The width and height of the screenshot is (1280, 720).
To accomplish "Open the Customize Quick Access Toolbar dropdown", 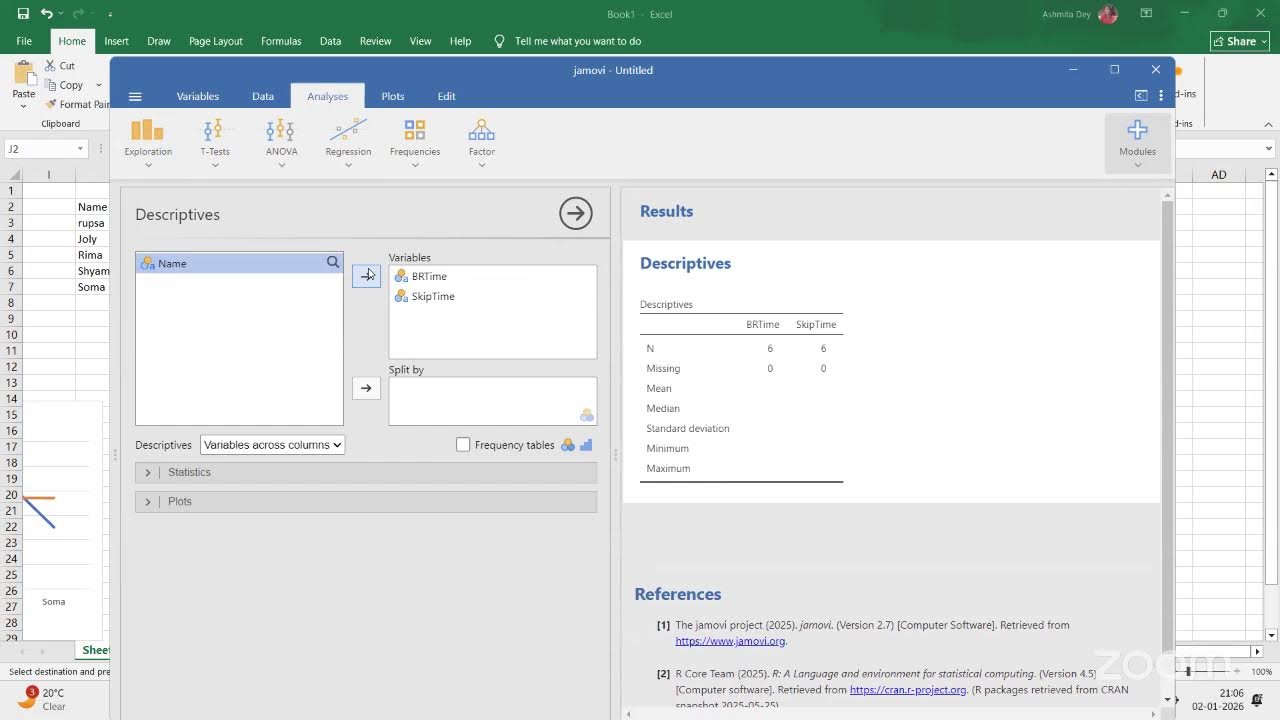I will point(110,14).
